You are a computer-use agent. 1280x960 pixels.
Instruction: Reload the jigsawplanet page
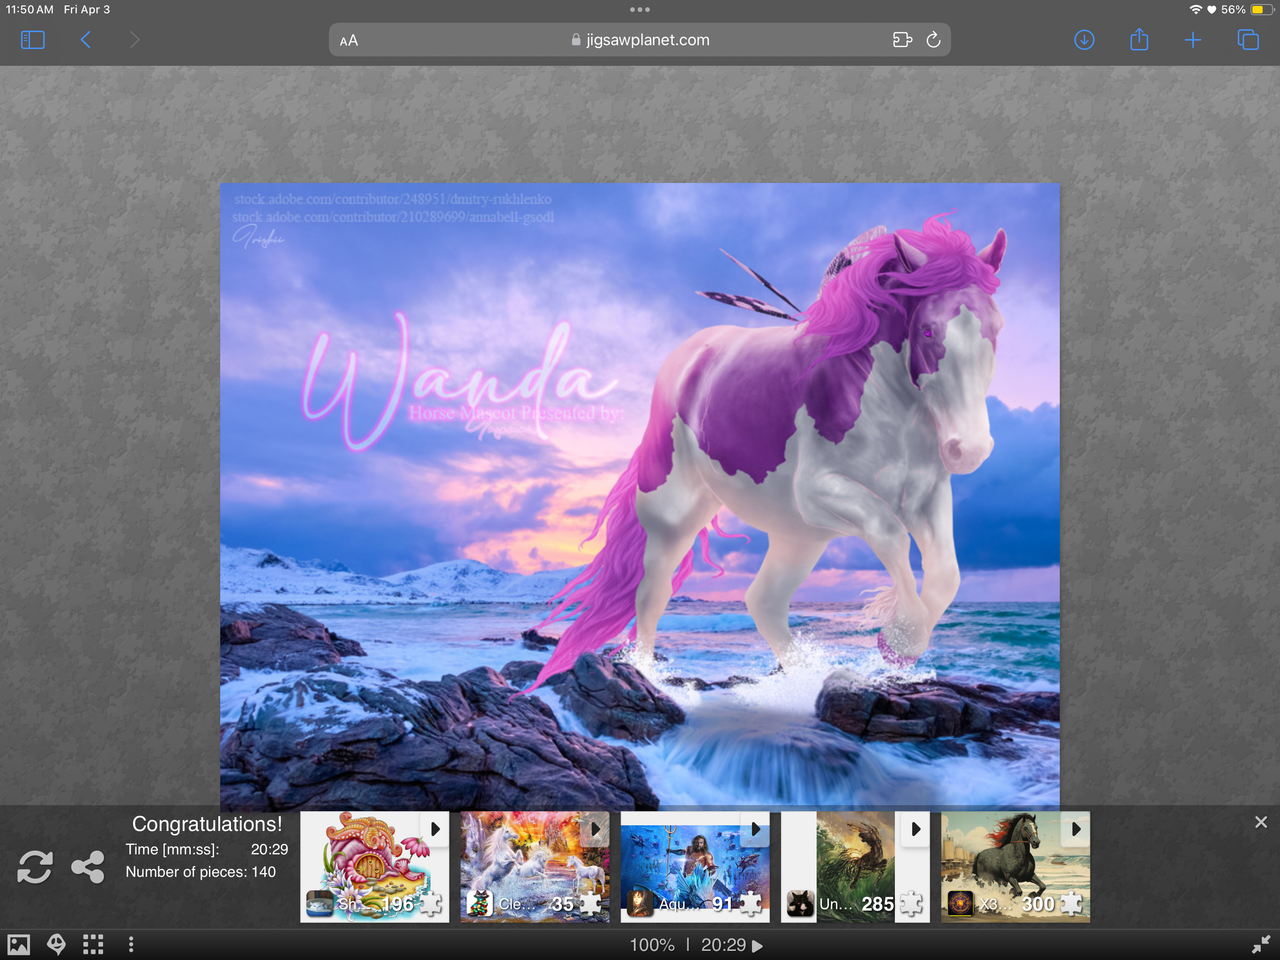click(933, 40)
